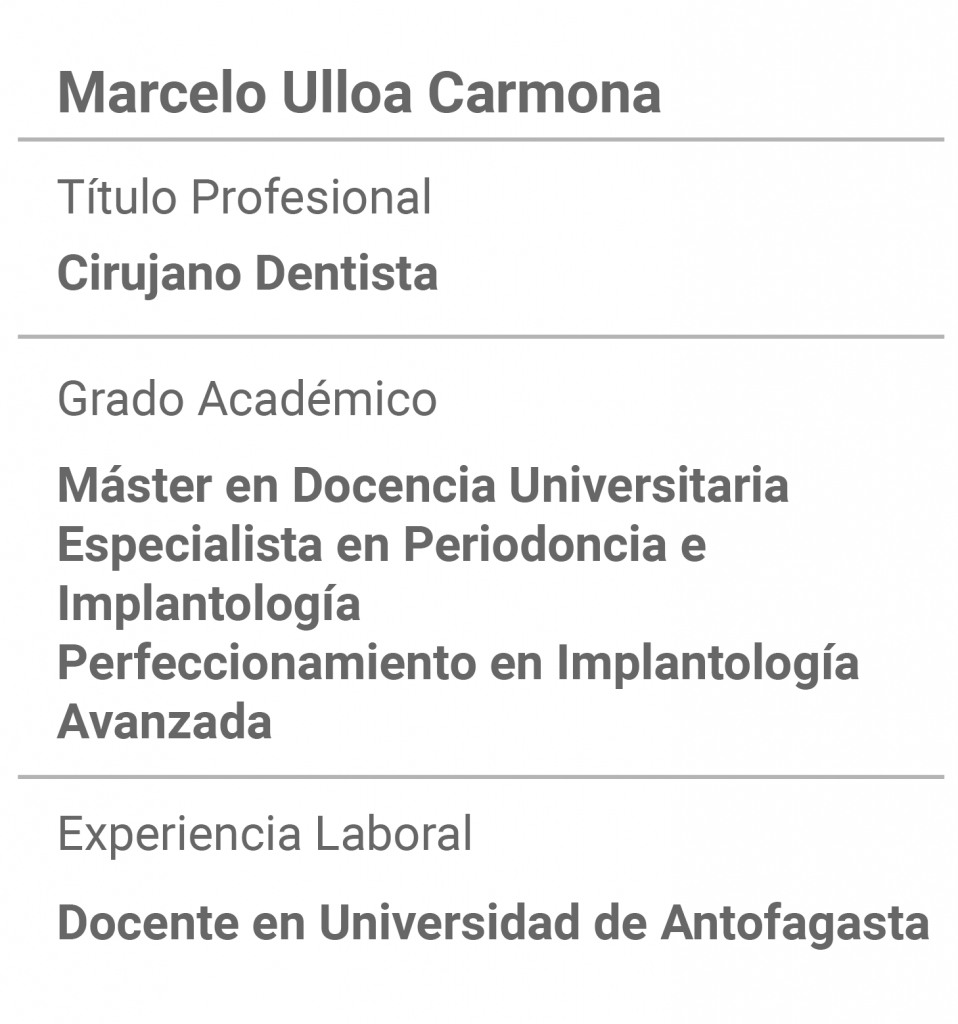Screen dimensions: 958x1024
Task: Select the Grado Académico heading
Action: (247, 398)
